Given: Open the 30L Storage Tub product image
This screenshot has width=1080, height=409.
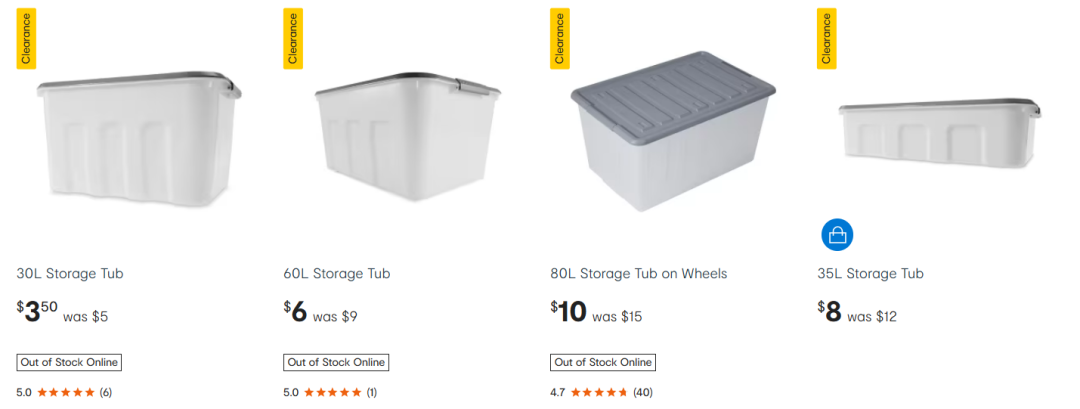Looking at the screenshot, I should (x=140, y=140).
